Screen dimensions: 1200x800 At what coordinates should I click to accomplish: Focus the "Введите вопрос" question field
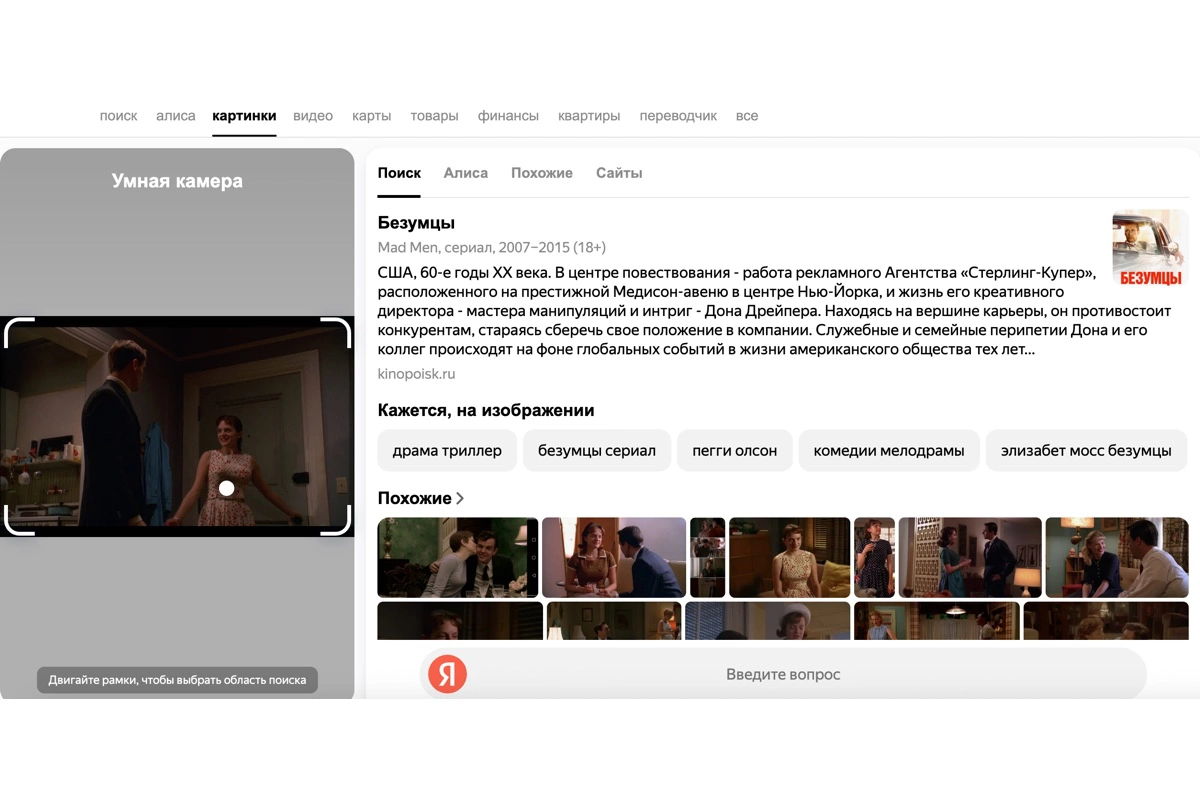pyautogui.click(x=783, y=675)
